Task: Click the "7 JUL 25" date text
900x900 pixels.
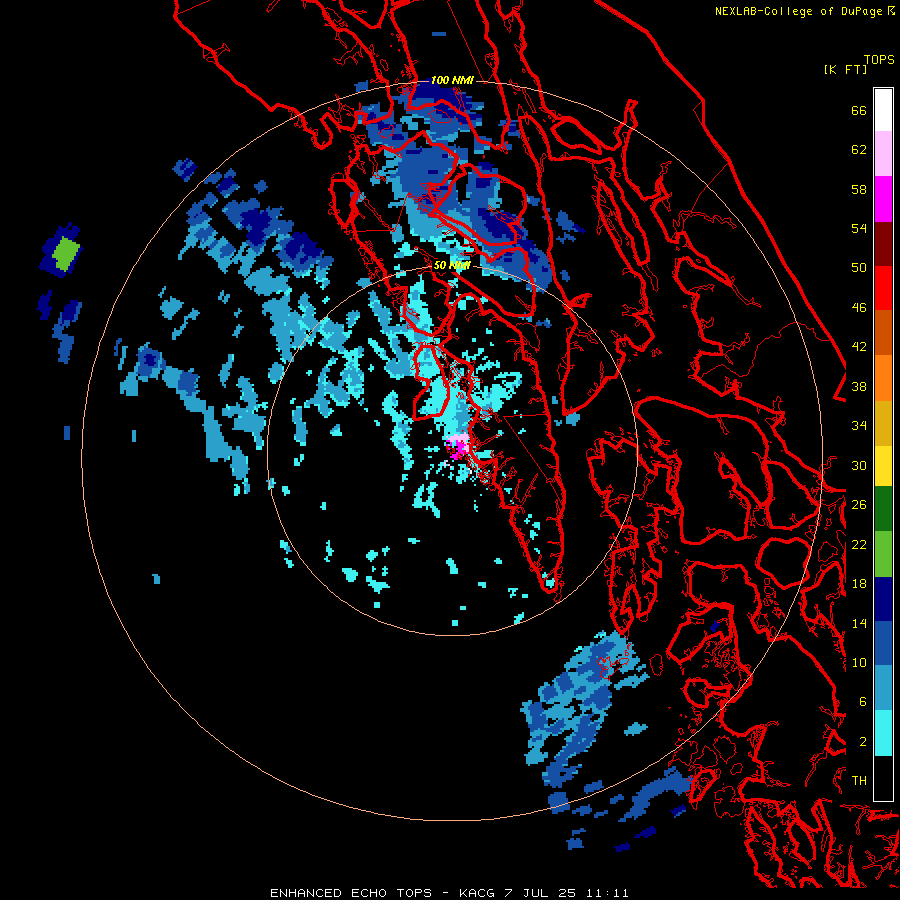Action: coord(542,893)
